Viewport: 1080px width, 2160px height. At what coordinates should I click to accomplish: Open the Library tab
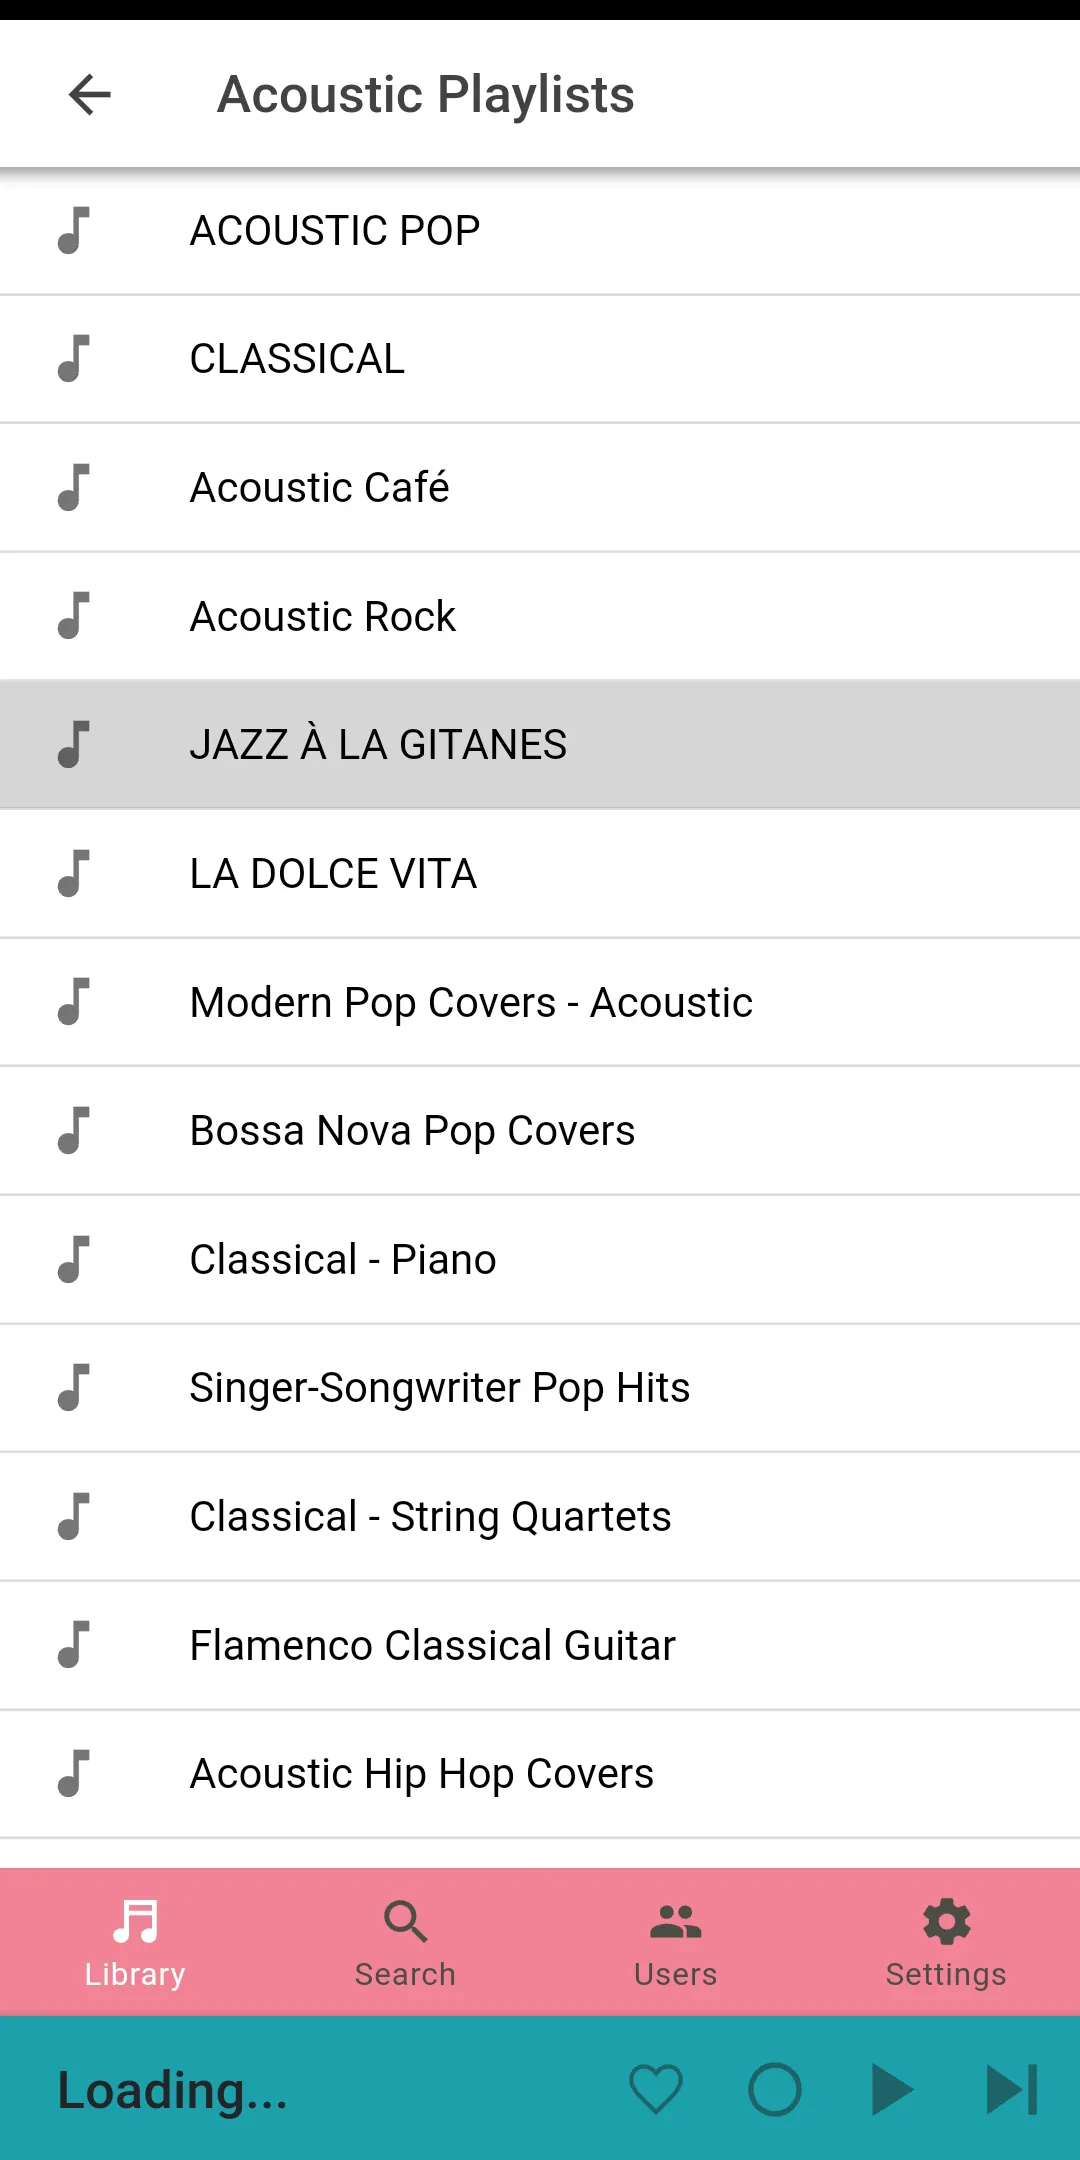[x=135, y=1943]
